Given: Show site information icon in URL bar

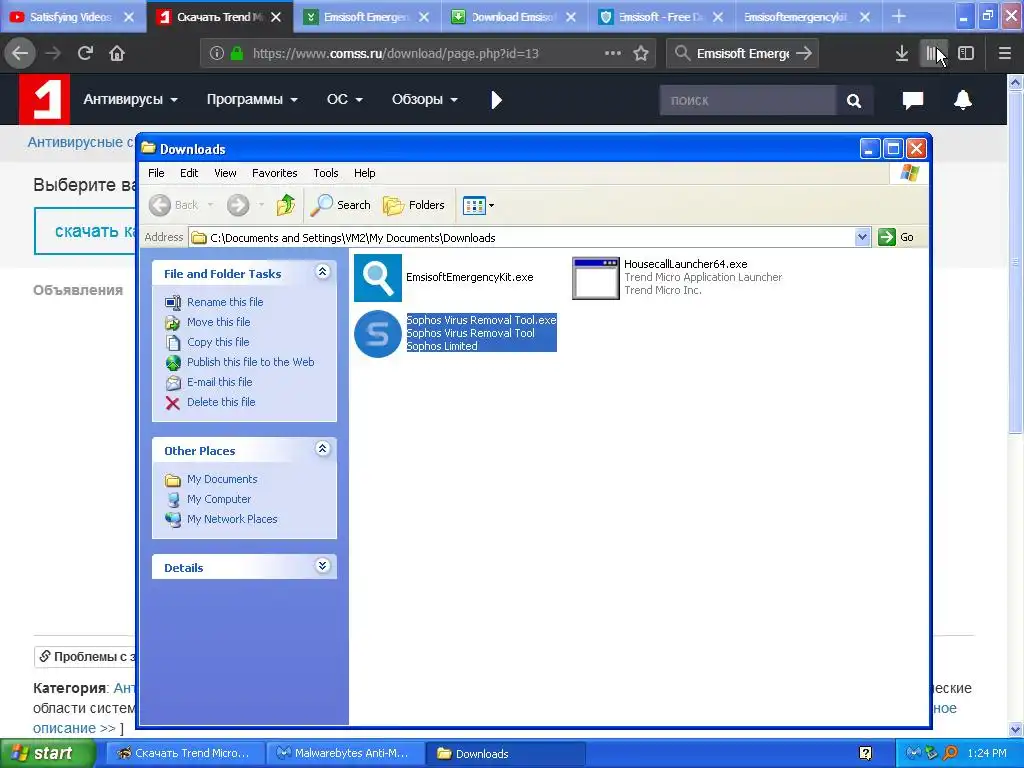Looking at the screenshot, I should pos(217,54).
